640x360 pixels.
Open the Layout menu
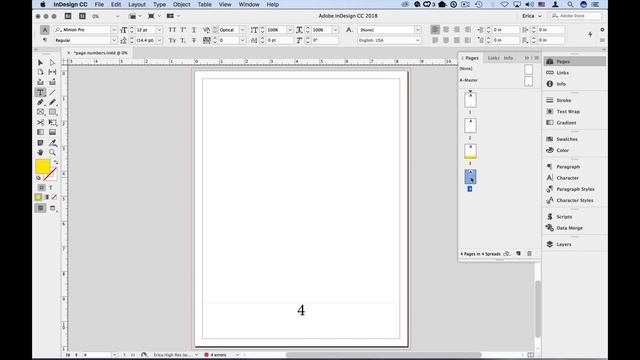(x=137, y=4)
